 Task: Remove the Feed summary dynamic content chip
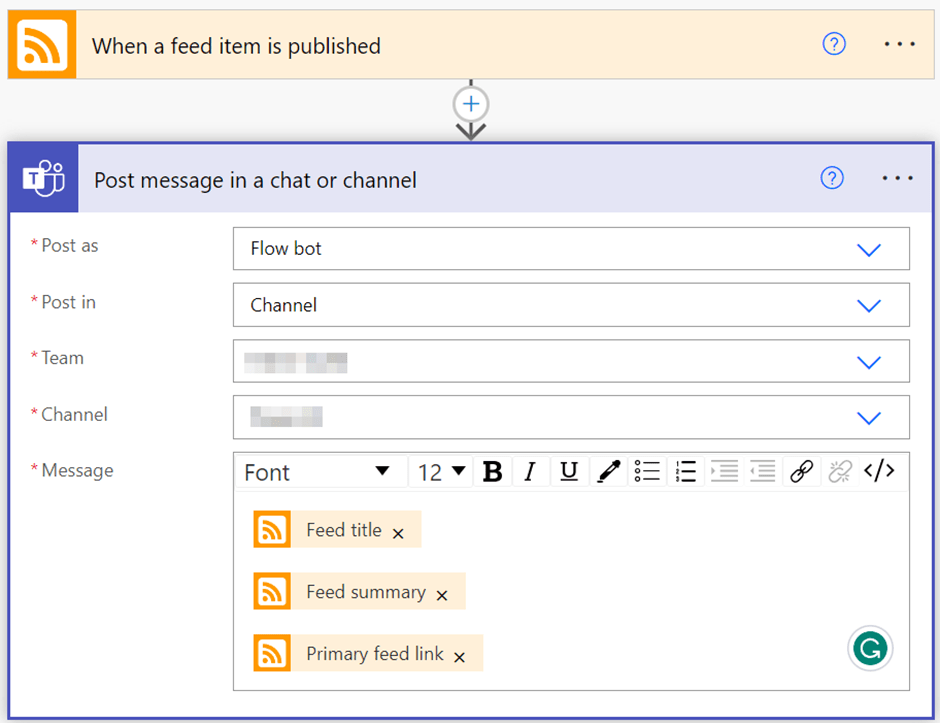441,594
